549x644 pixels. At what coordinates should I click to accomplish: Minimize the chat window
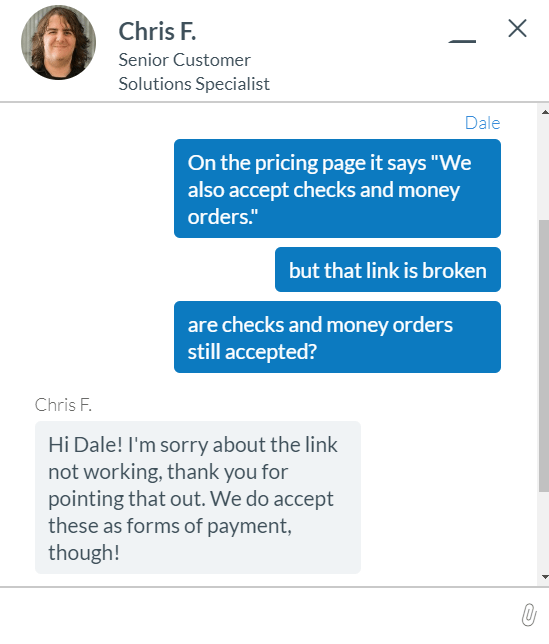click(x=462, y=41)
